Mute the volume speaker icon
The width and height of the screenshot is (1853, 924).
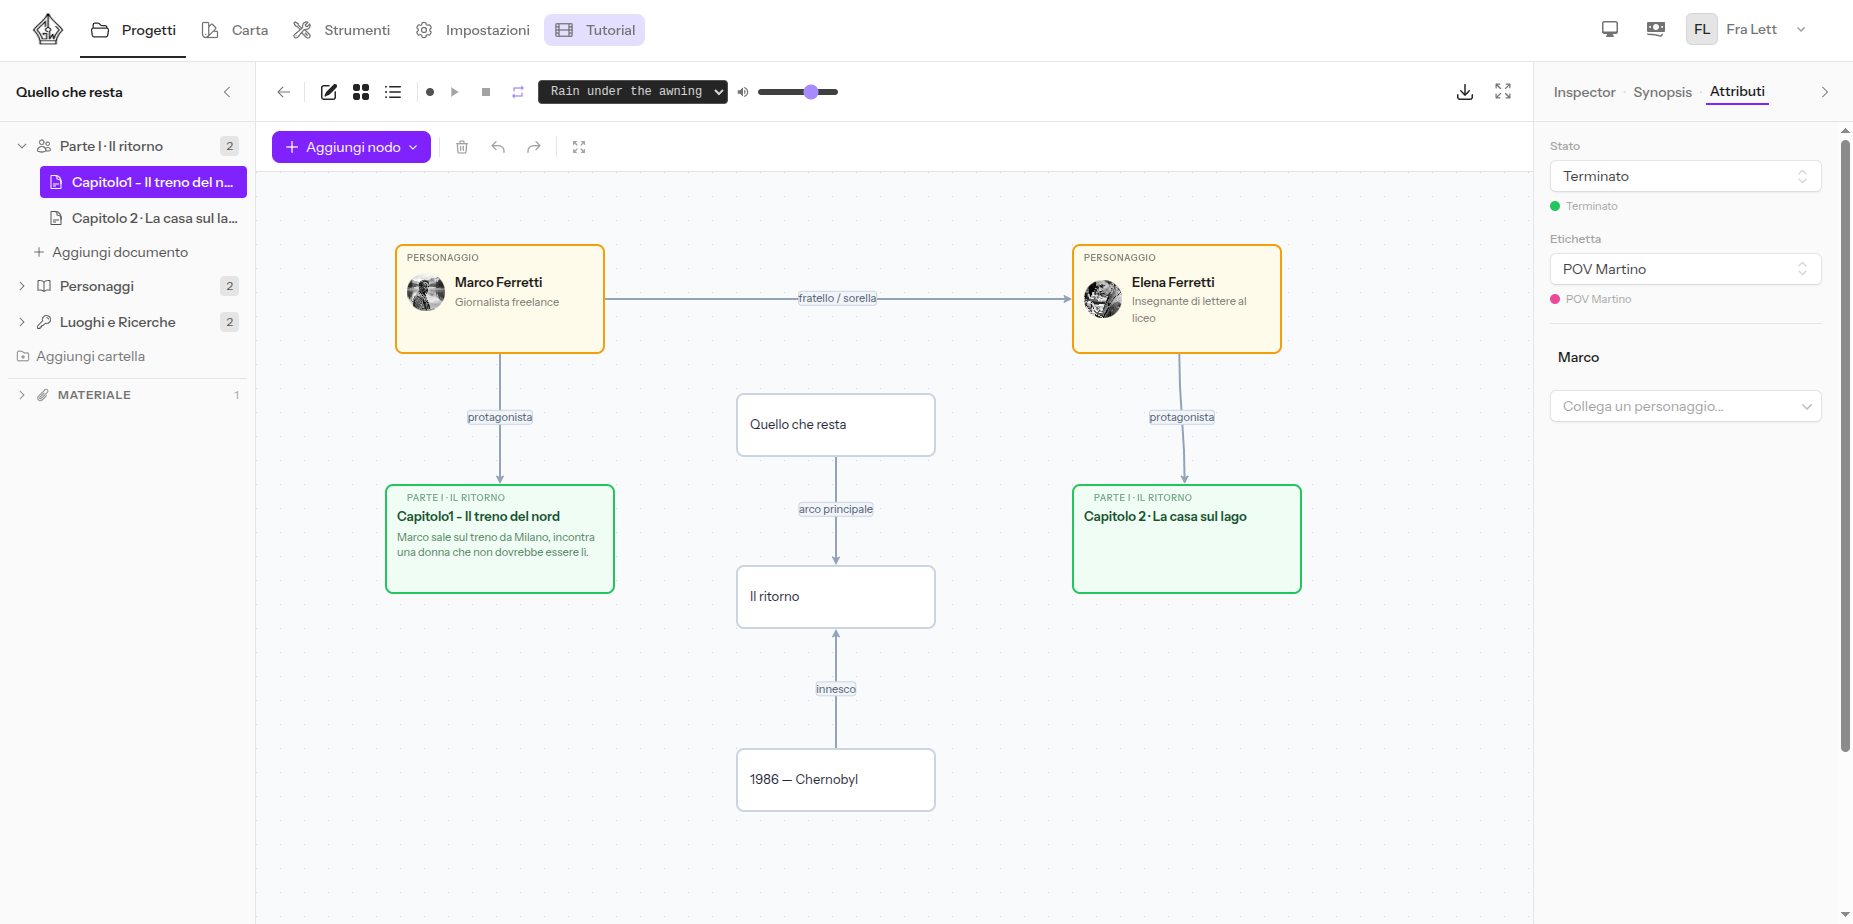(x=743, y=92)
